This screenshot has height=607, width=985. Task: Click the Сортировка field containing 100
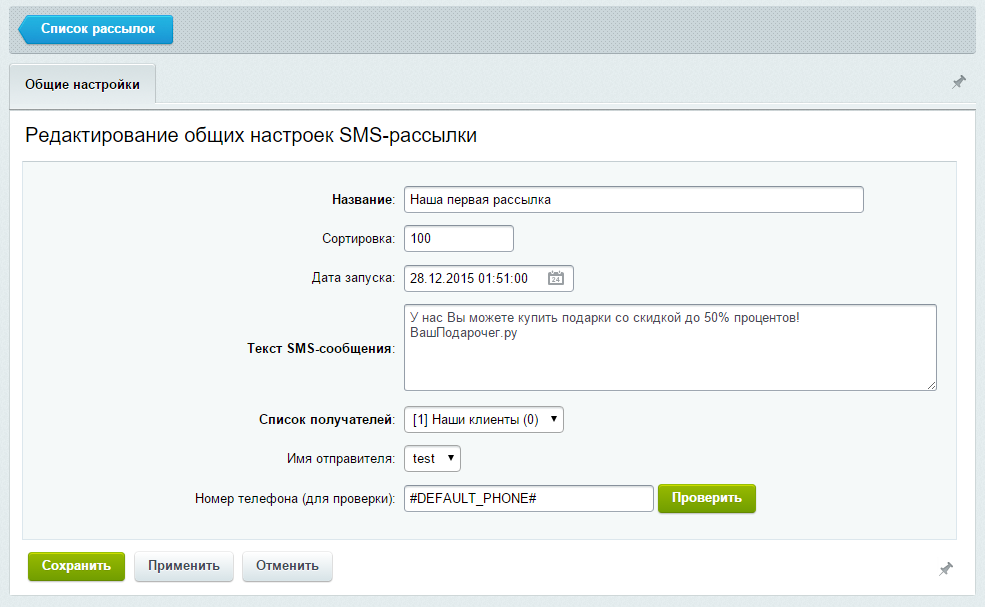[x=458, y=239]
